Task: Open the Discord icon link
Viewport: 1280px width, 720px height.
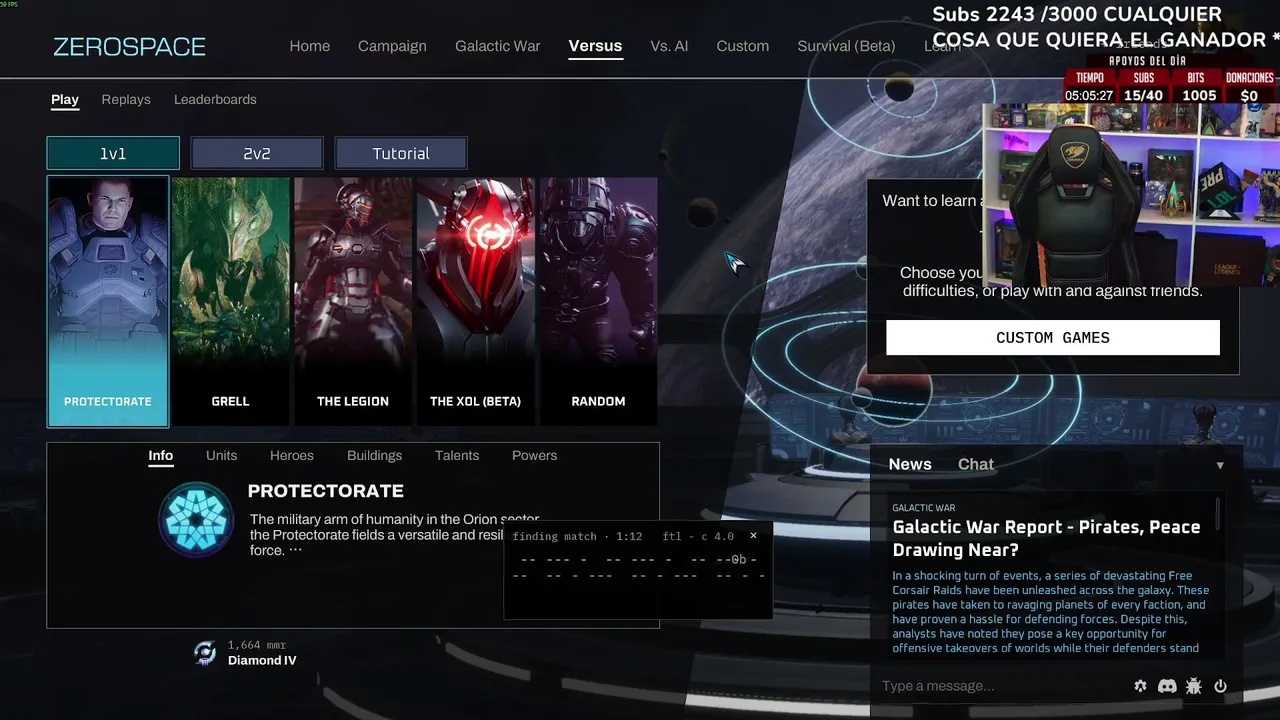Action: point(1167,686)
